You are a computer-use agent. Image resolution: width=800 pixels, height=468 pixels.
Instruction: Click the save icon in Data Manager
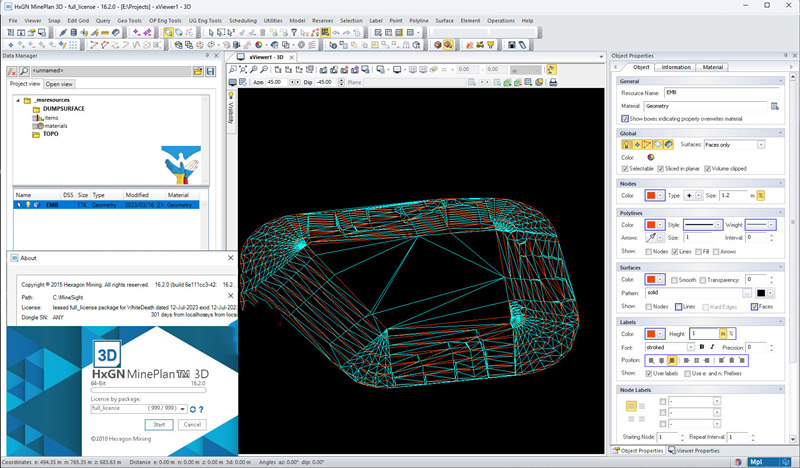click(210, 71)
